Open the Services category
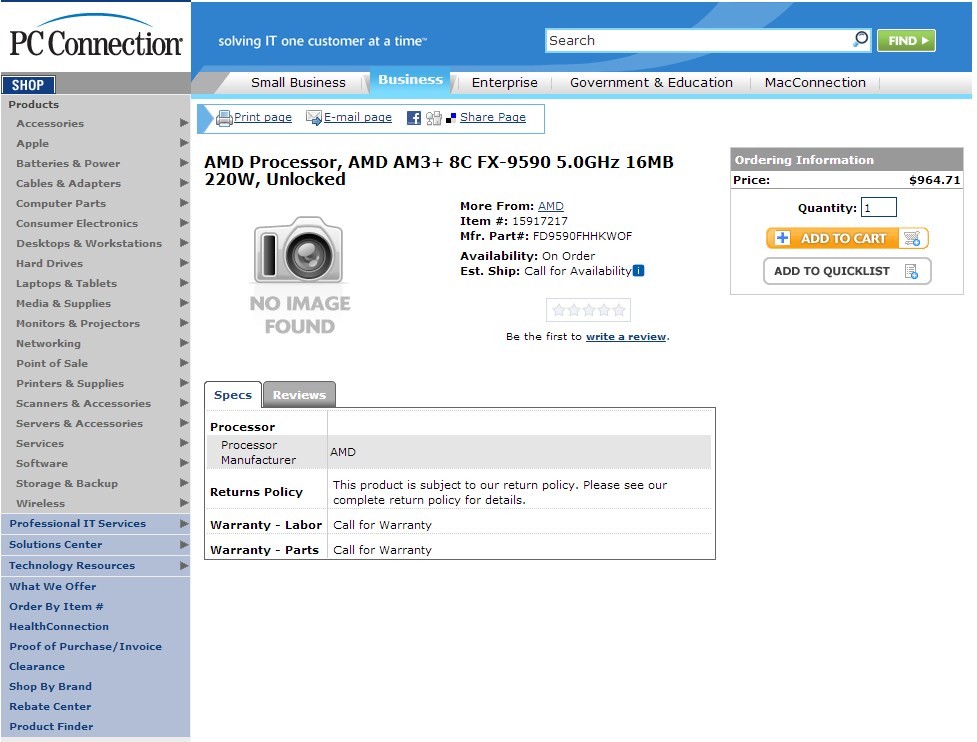The image size is (977, 742). 40,443
